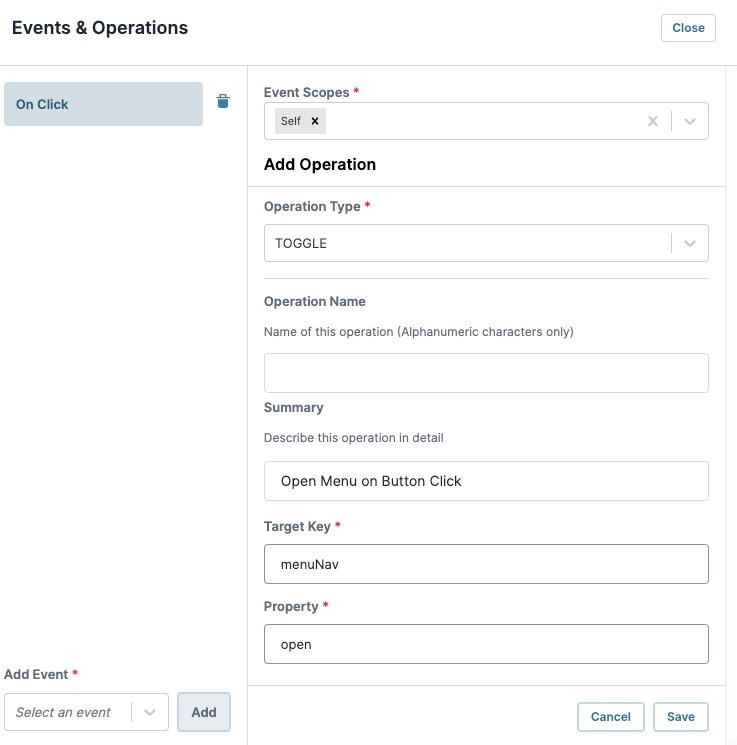
Task: Delete the On Click event with trash icon
Action: (x=223, y=101)
